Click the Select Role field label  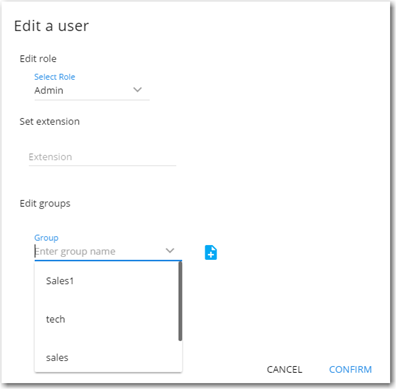[55, 77]
